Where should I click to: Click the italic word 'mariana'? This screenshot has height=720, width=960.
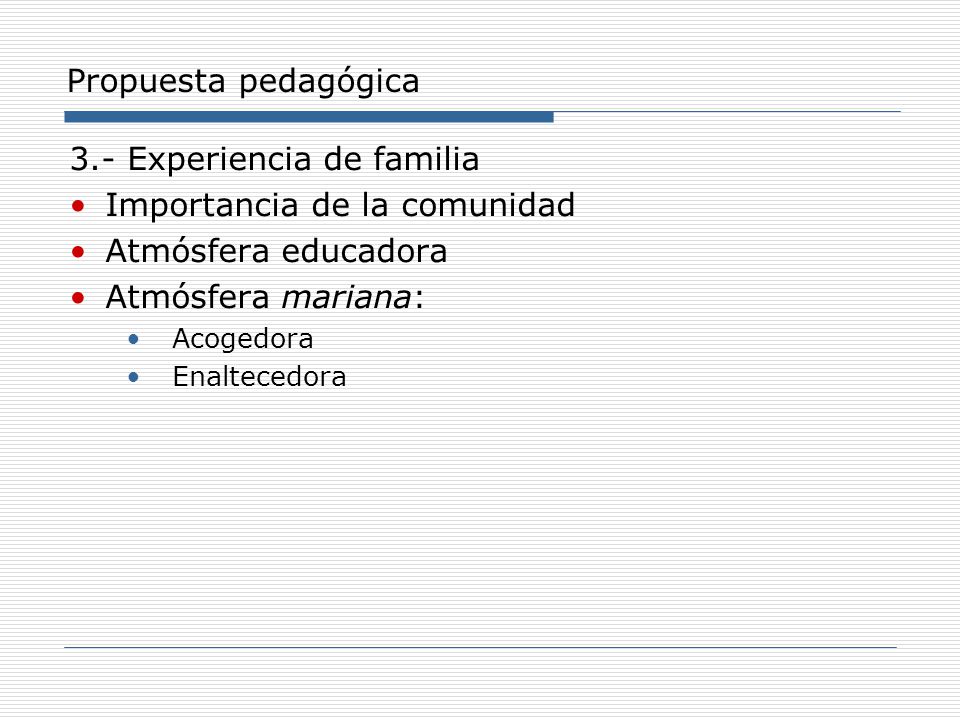click(x=346, y=298)
